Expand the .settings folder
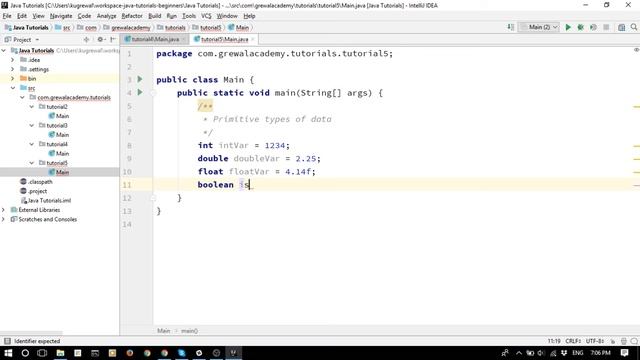The width and height of the screenshot is (640, 360). 13,69
